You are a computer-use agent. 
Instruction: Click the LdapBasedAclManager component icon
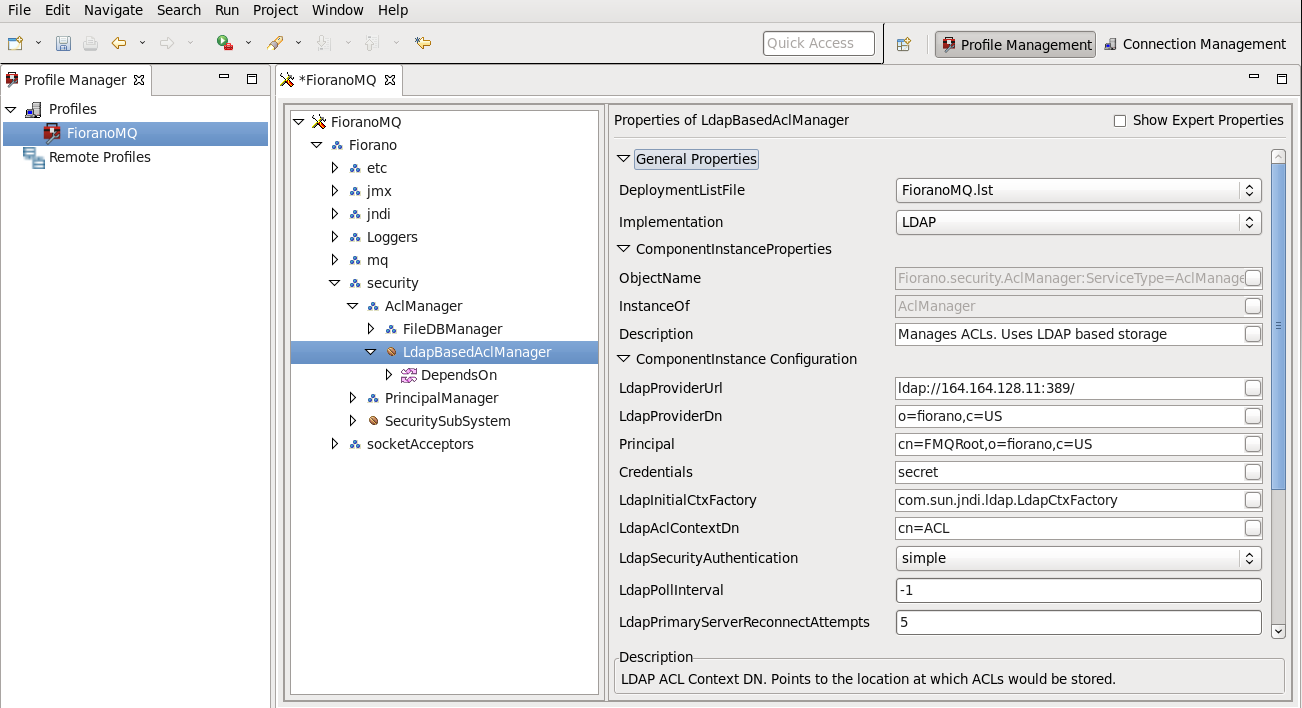click(x=391, y=352)
